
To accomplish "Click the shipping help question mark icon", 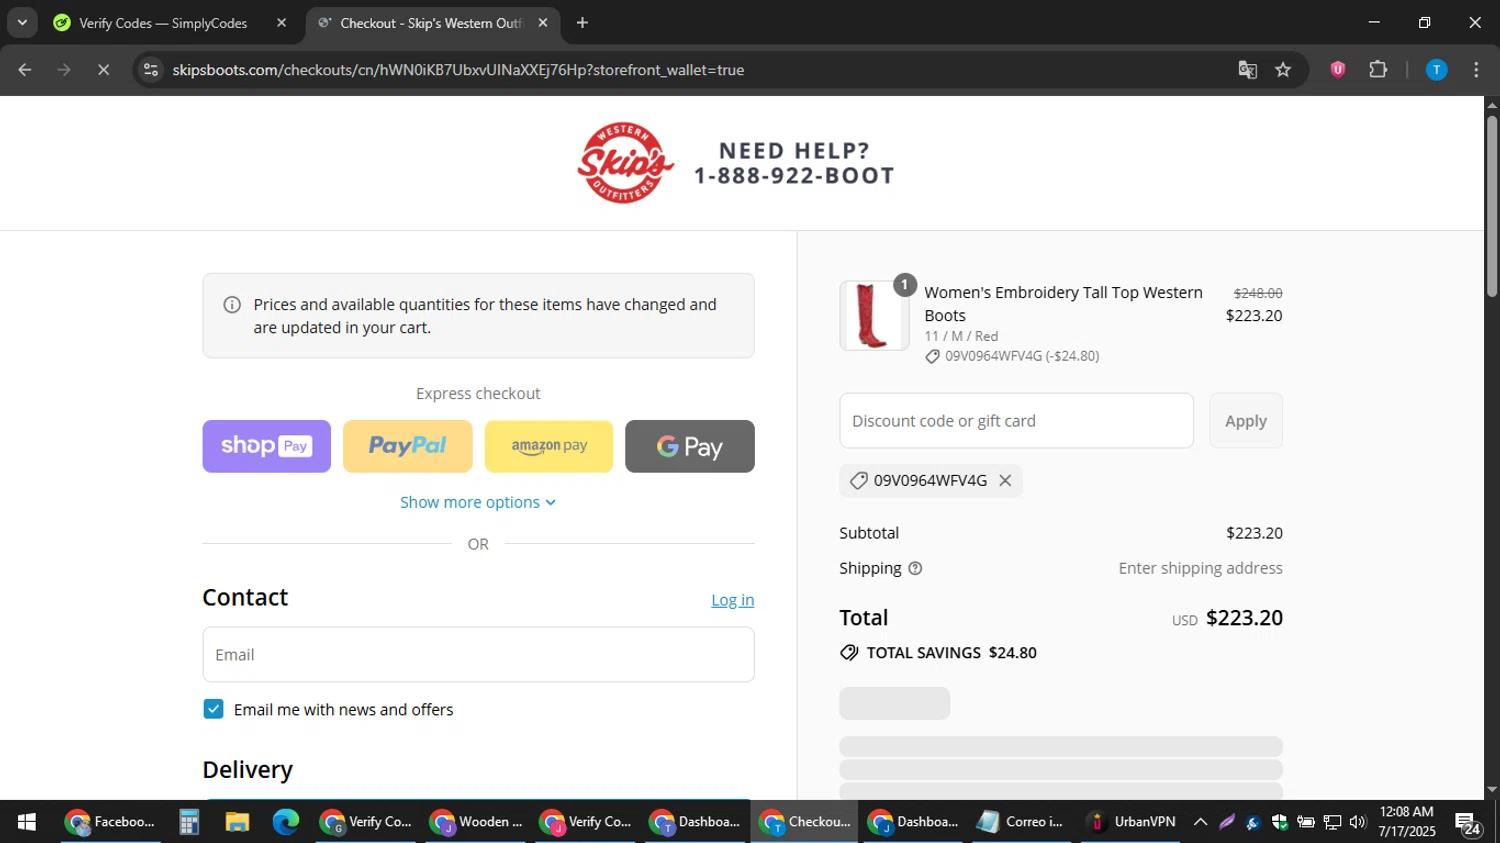I will (915, 568).
